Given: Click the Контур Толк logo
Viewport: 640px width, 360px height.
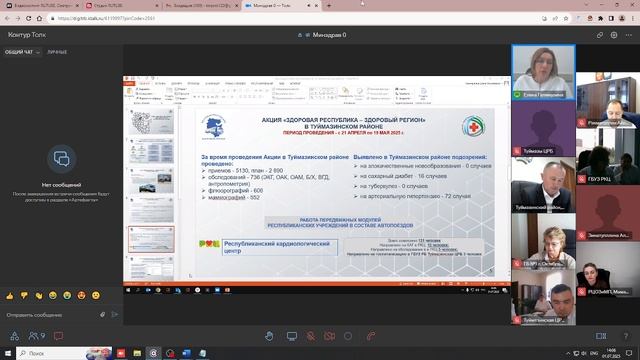Looking at the screenshot, I should point(27,35).
